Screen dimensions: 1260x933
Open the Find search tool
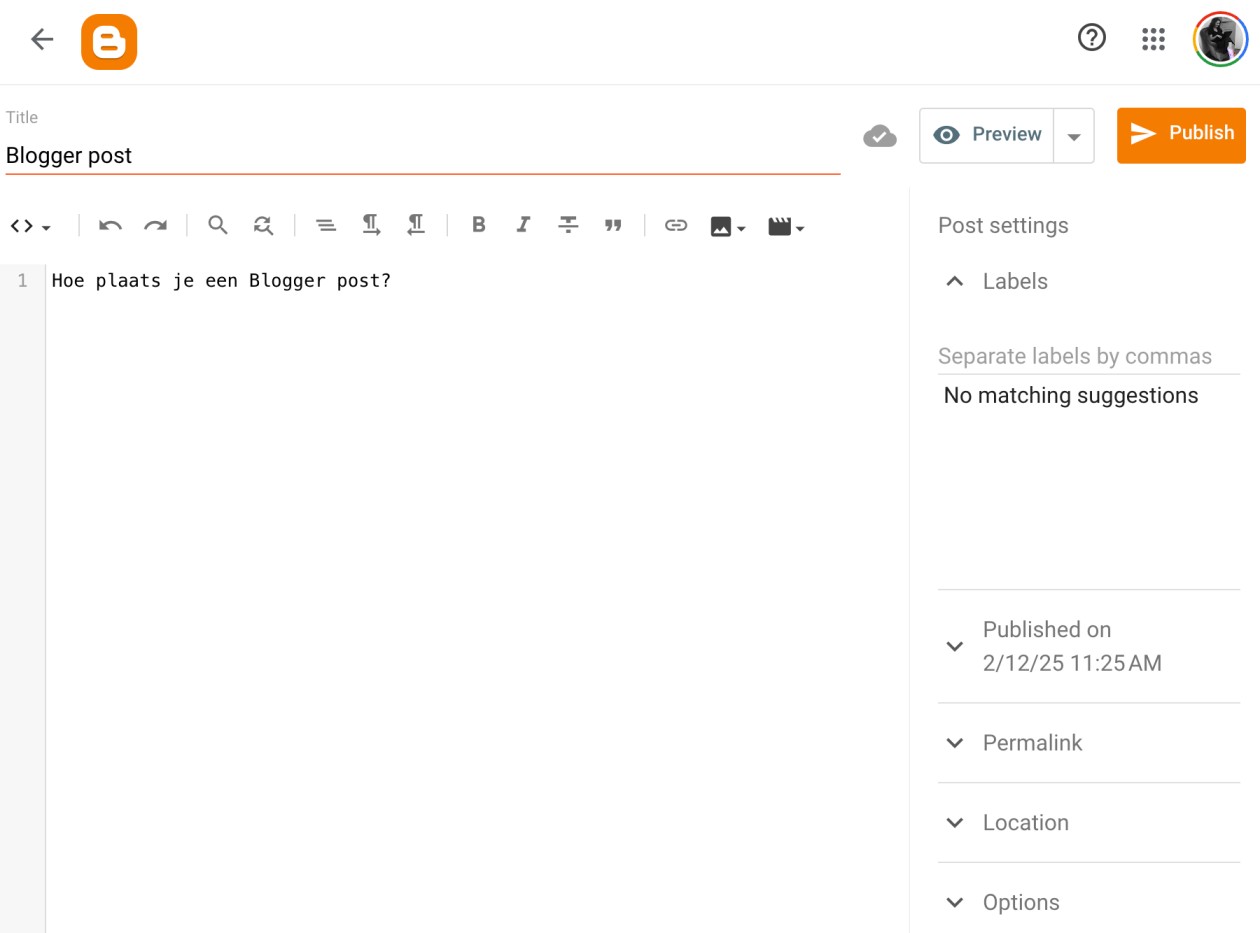pyautogui.click(x=218, y=225)
